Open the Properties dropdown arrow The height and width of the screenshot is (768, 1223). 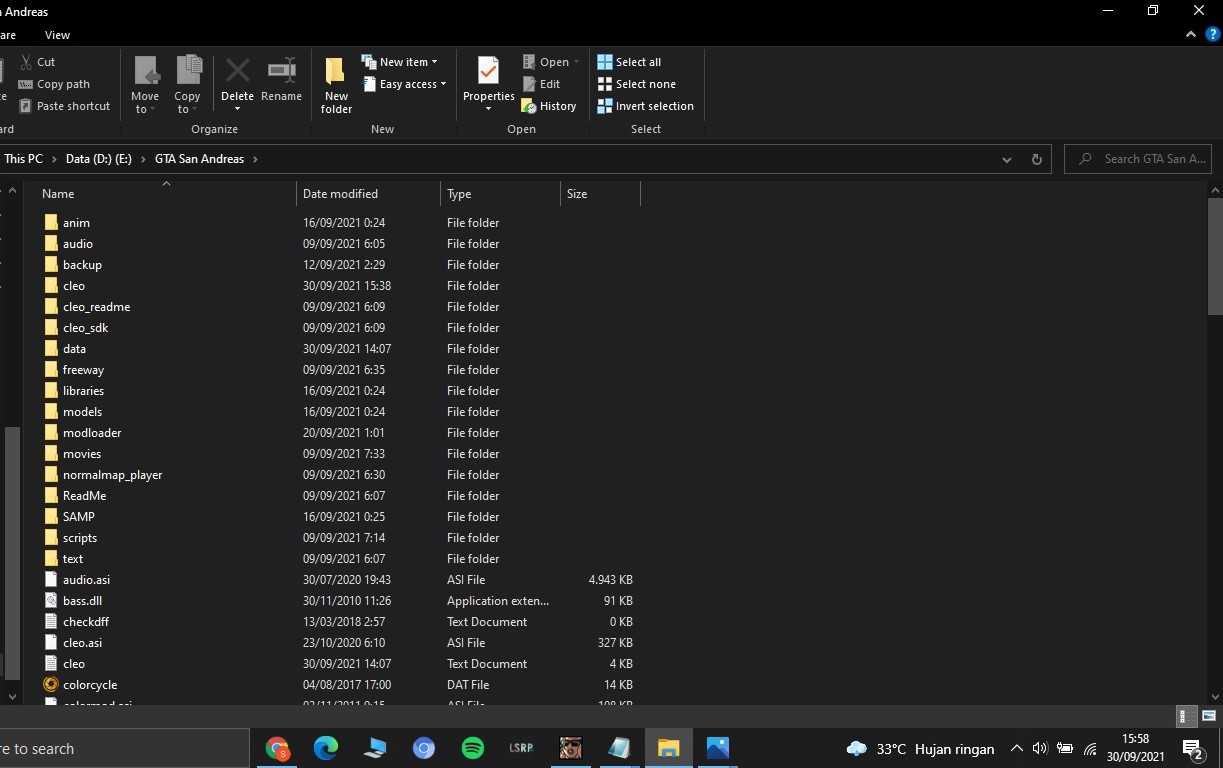(x=488, y=109)
